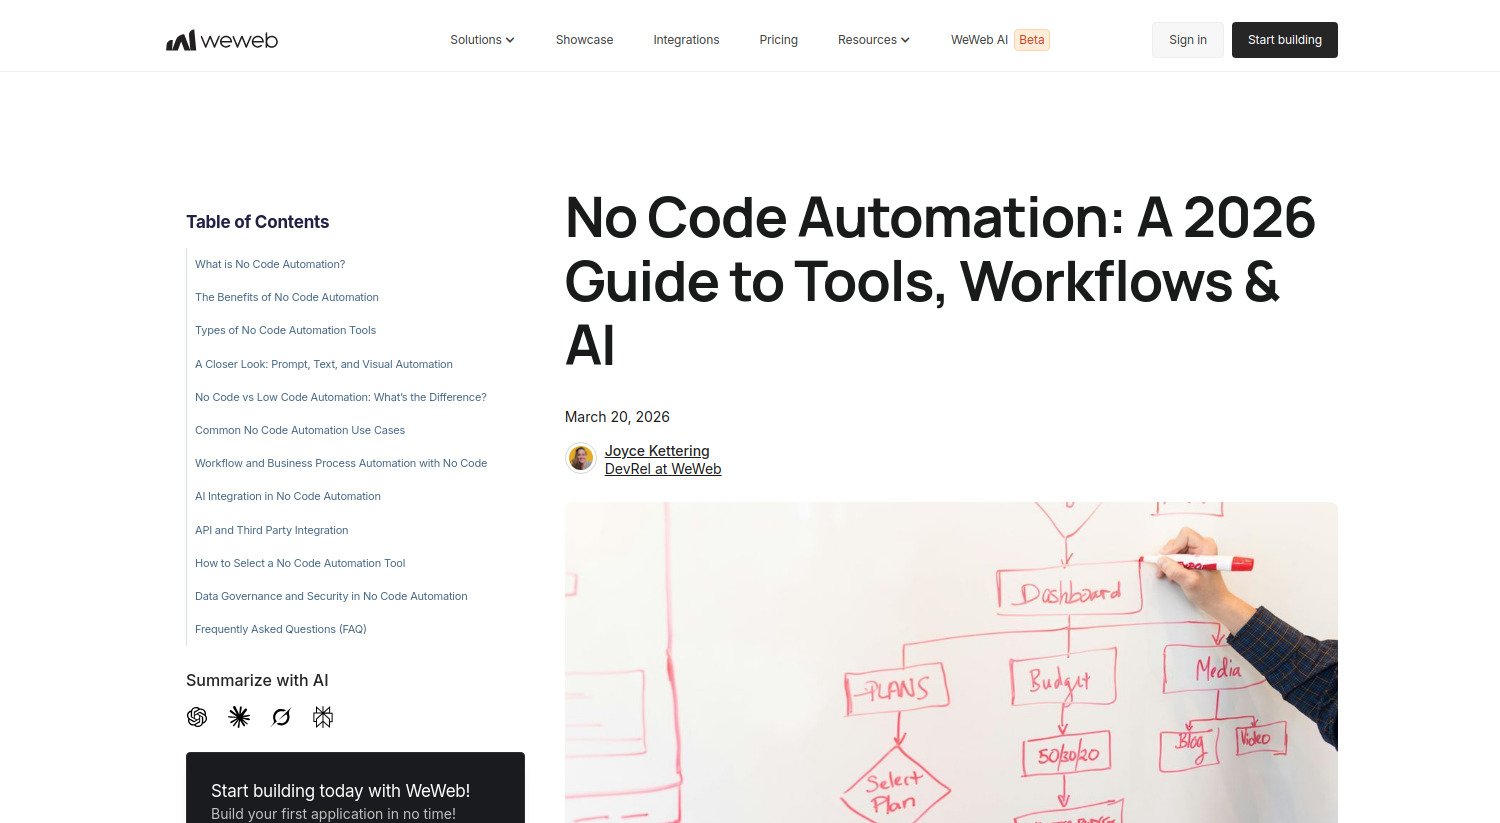Click the No Code Automation article title
Viewport: 1500px width, 823px height.
(940, 281)
